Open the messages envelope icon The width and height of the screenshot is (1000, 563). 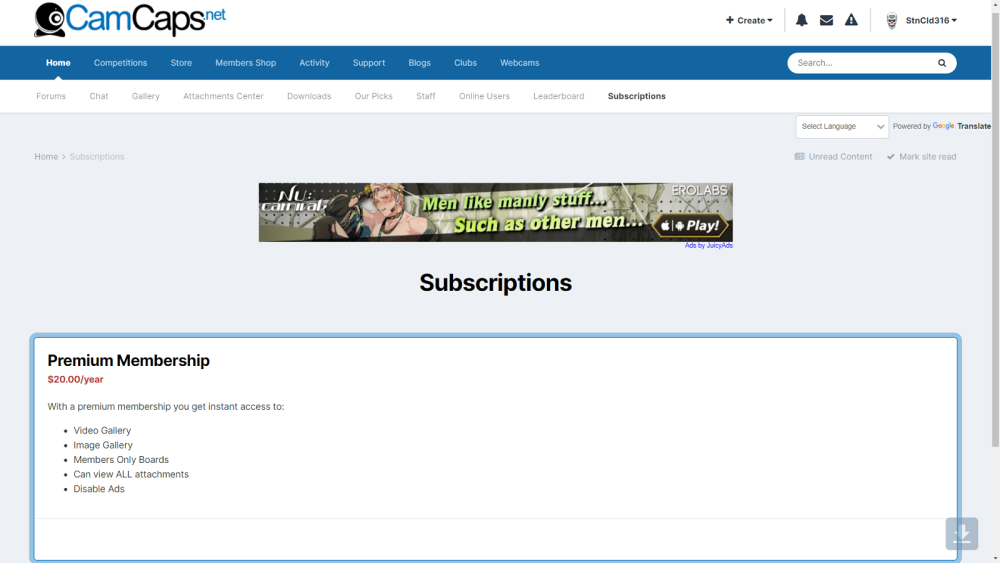pyautogui.click(x=827, y=20)
